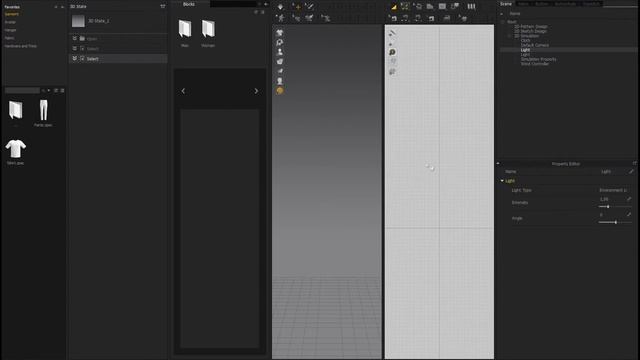Viewport: 640px width, 360px height.
Task: Select the highlighted Light item in scene tree
Action: 525,50
